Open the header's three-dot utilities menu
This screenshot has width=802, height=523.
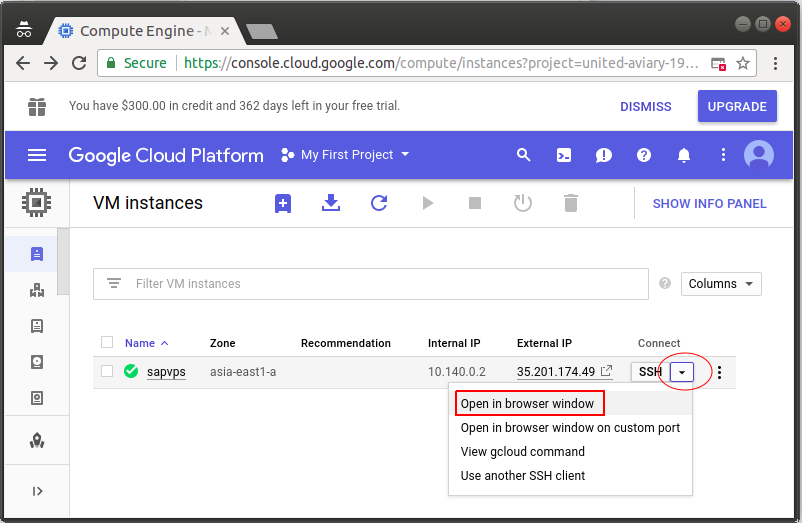coord(723,155)
